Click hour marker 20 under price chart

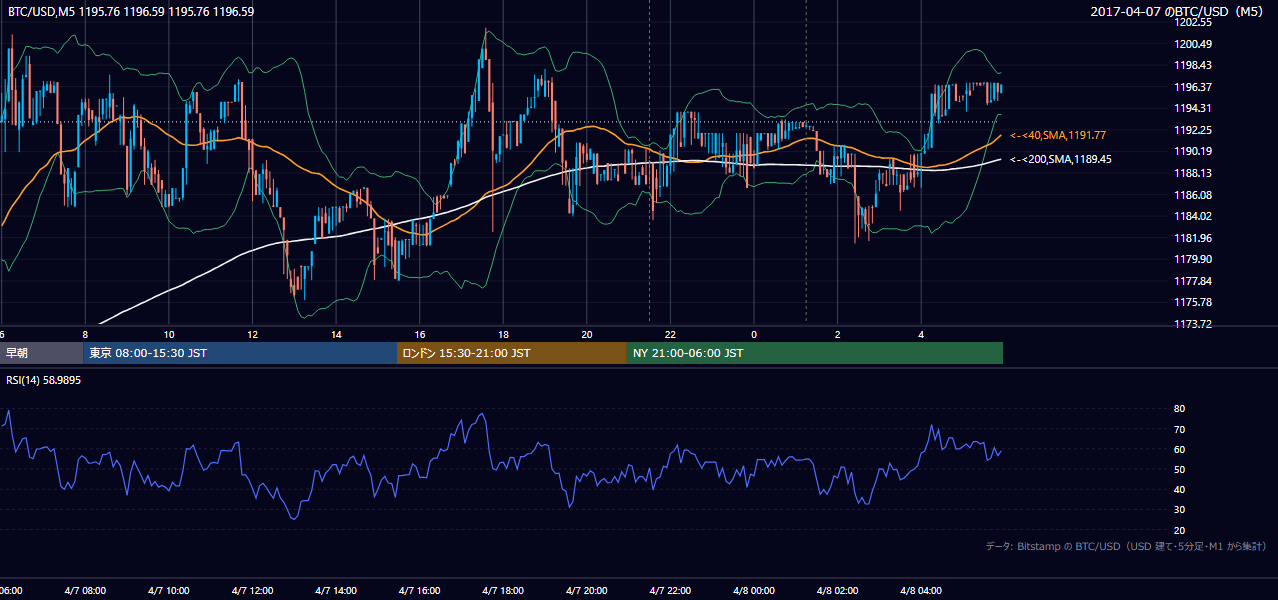pos(587,334)
